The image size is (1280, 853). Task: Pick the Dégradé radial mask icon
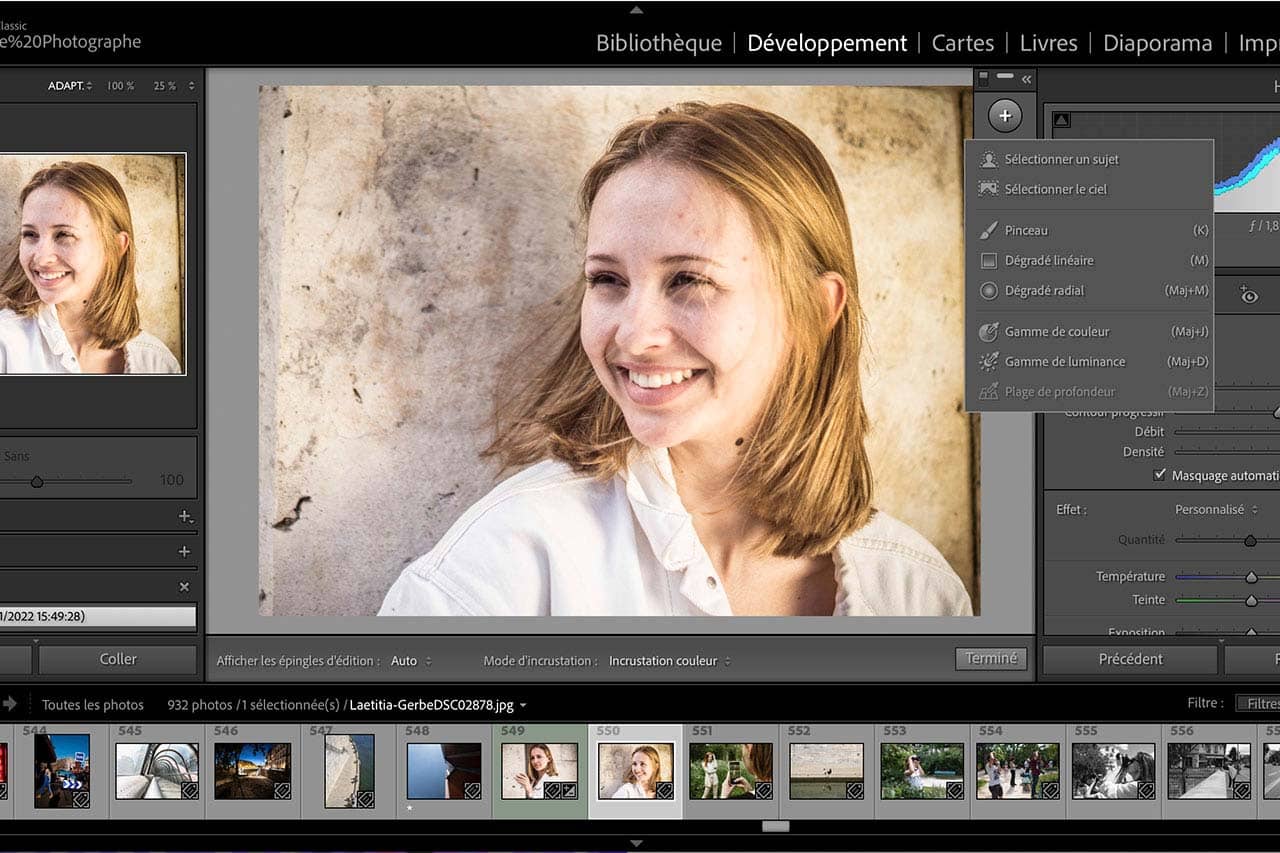pyautogui.click(x=988, y=291)
